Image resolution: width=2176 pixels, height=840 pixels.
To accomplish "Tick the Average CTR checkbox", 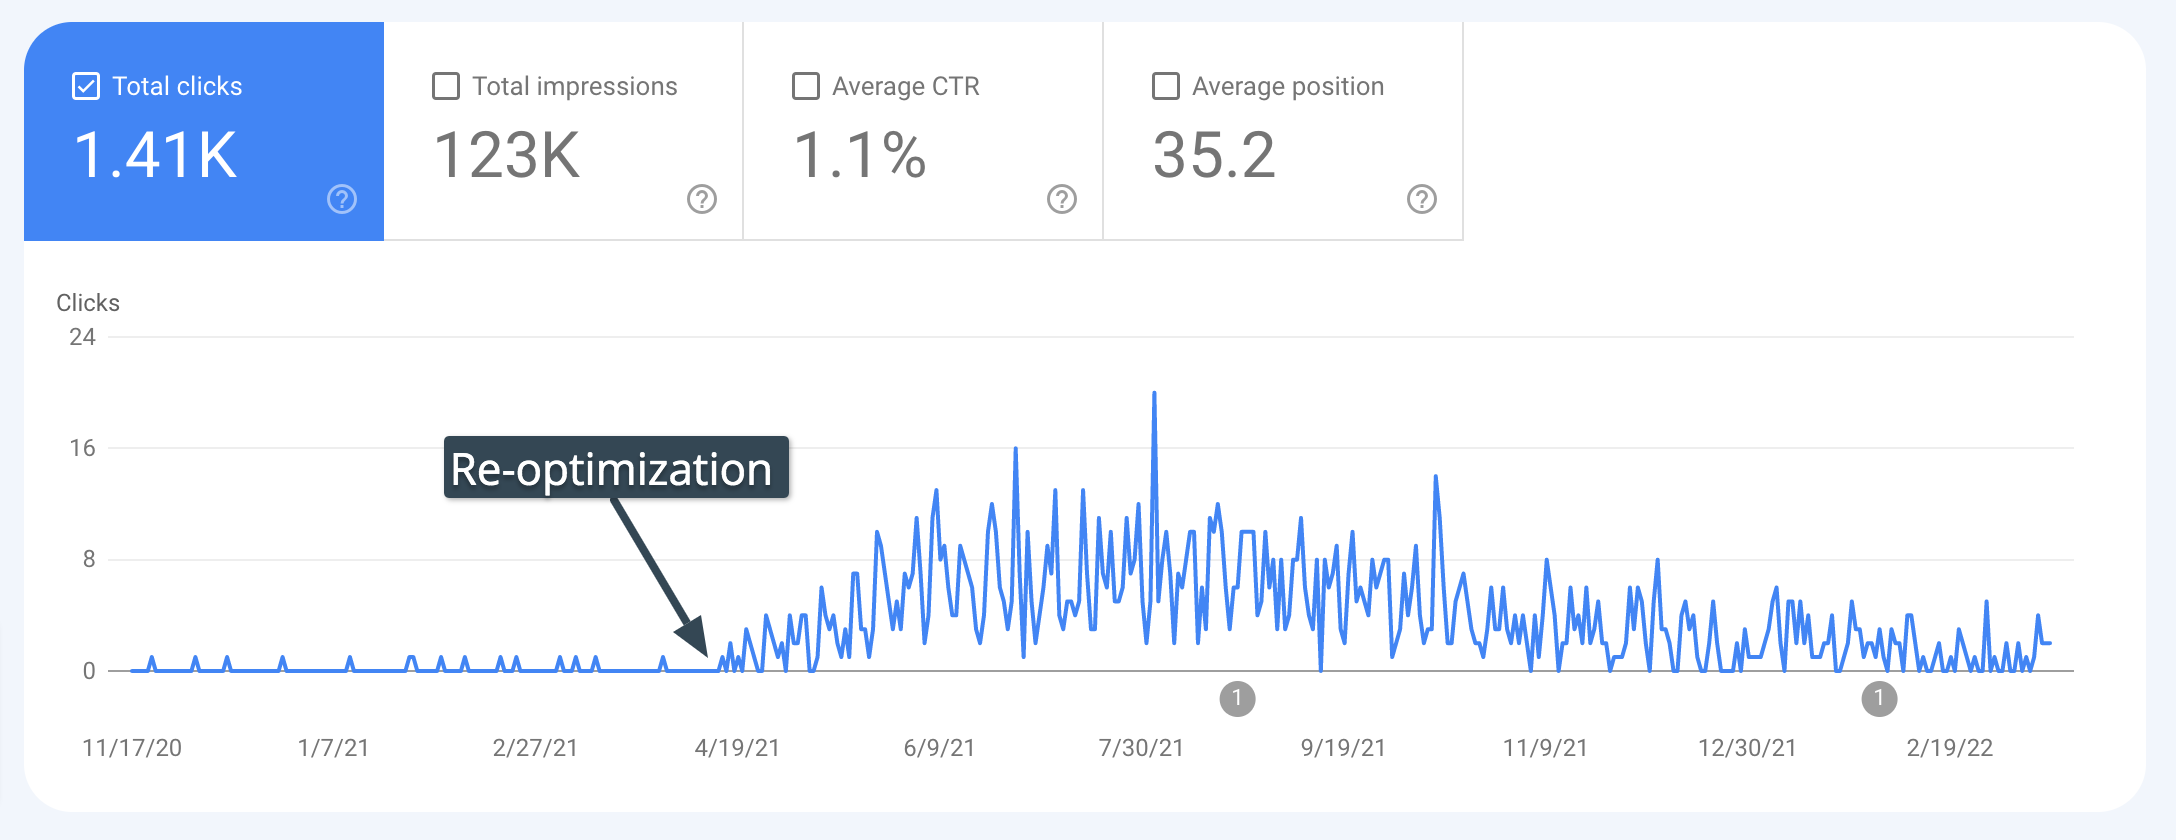I will [806, 86].
